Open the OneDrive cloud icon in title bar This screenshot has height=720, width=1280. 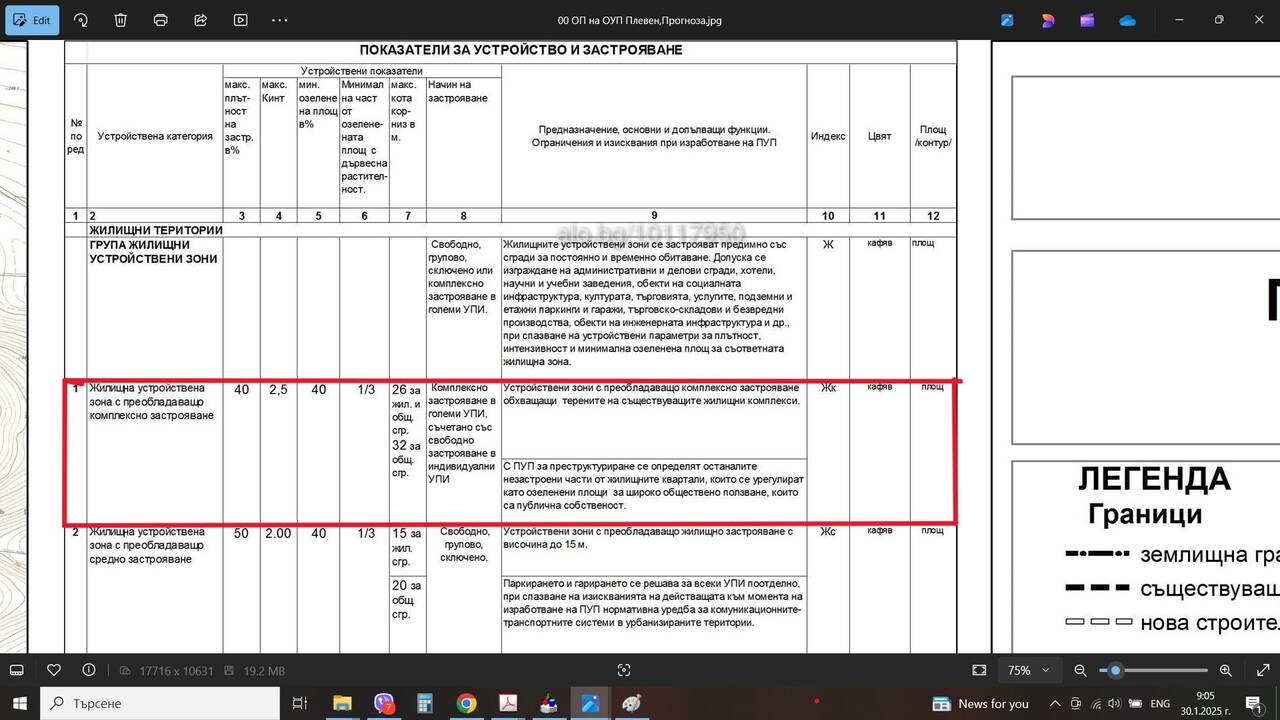point(1128,20)
